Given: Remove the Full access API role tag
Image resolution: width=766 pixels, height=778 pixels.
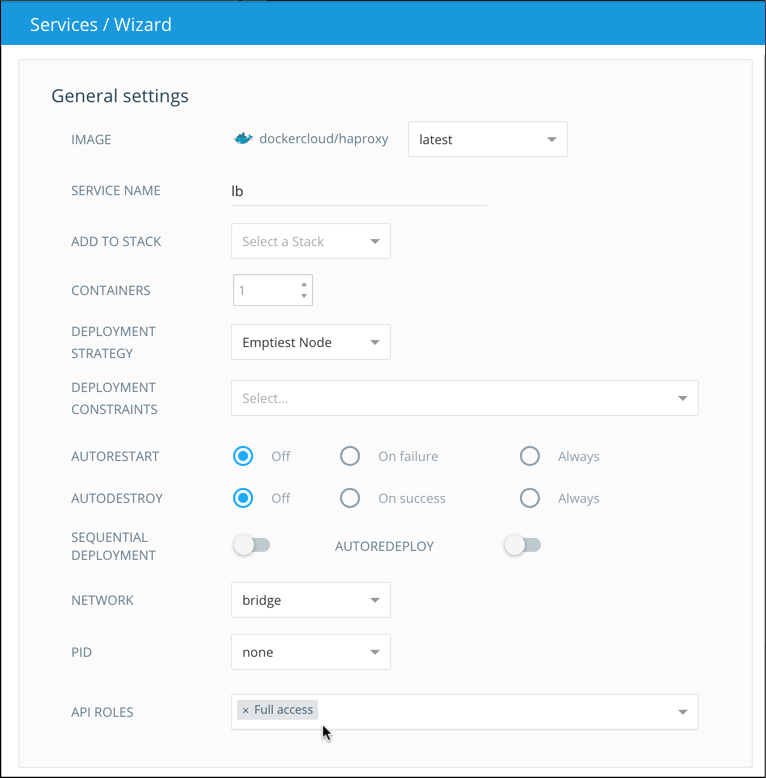Looking at the screenshot, I should (x=246, y=710).
